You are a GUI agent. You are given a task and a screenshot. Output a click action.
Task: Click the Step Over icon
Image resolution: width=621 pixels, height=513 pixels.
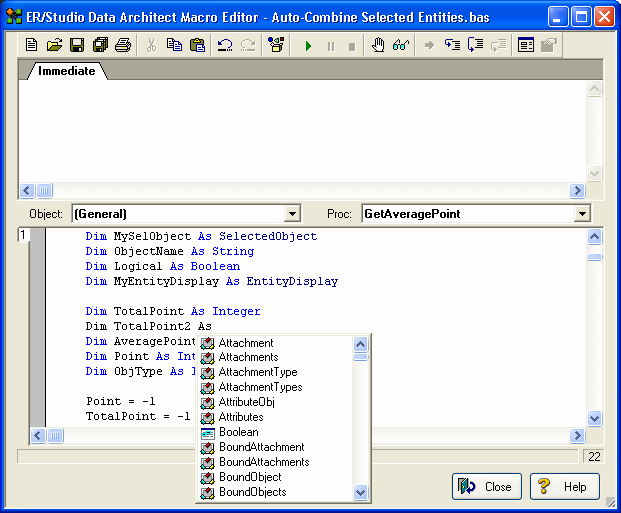[x=475, y=45]
